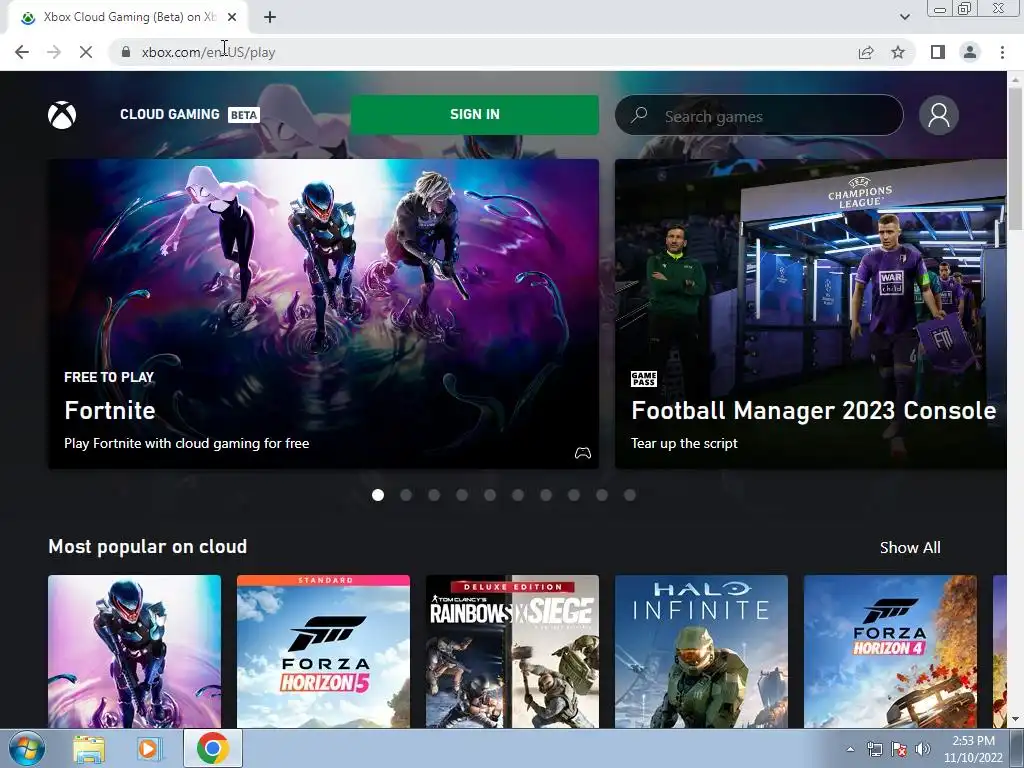Click the Show desktop strip on taskbar
The image size is (1024, 768).
pyautogui.click(x=1017, y=748)
